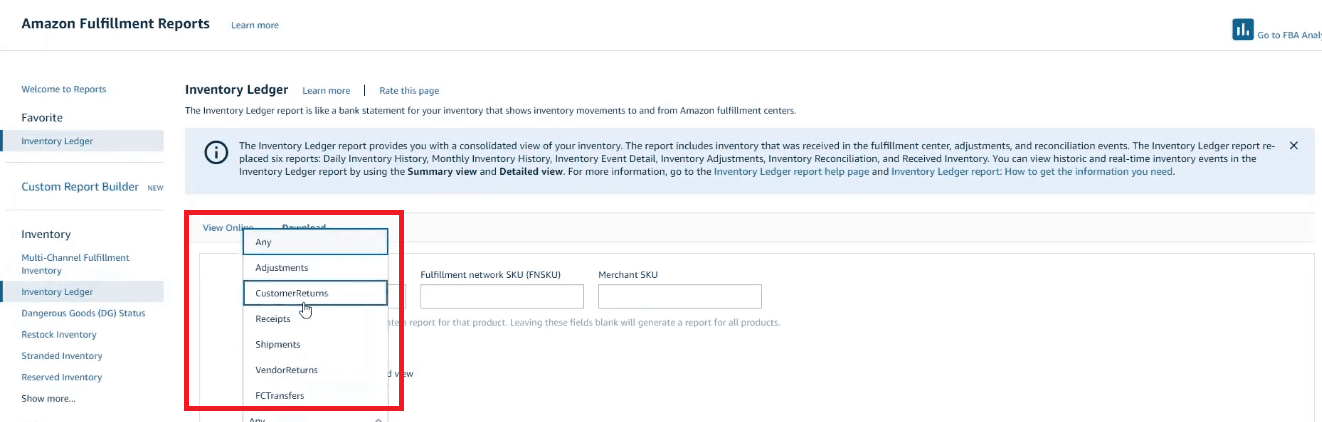Open the Reserved Inventory report
1322x422 pixels.
(62, 377)
